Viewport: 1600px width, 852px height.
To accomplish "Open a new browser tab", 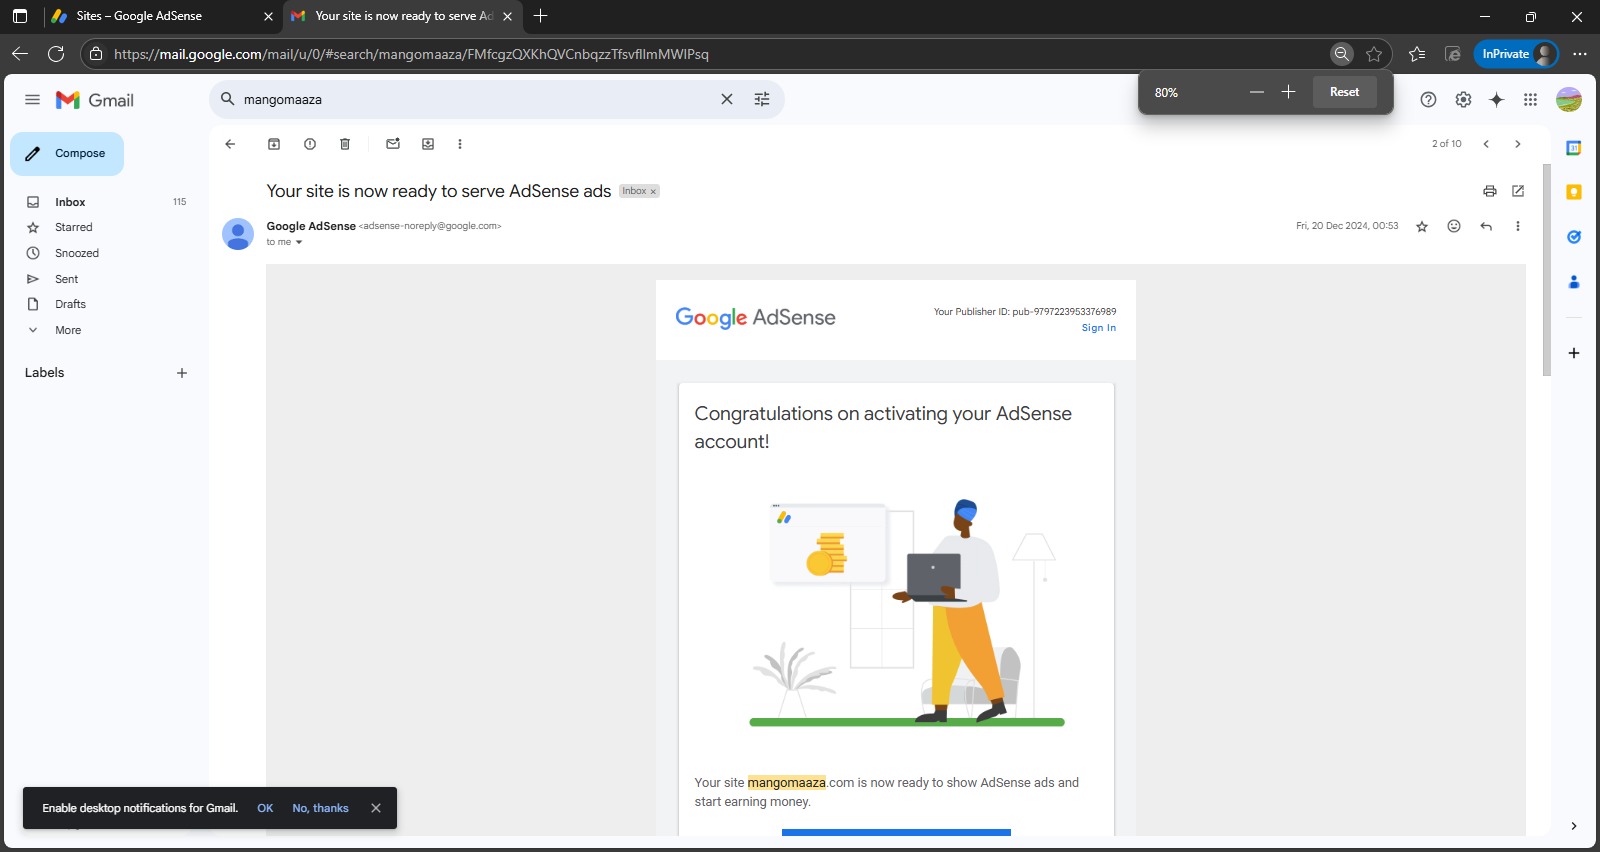I will coord(540,16).
